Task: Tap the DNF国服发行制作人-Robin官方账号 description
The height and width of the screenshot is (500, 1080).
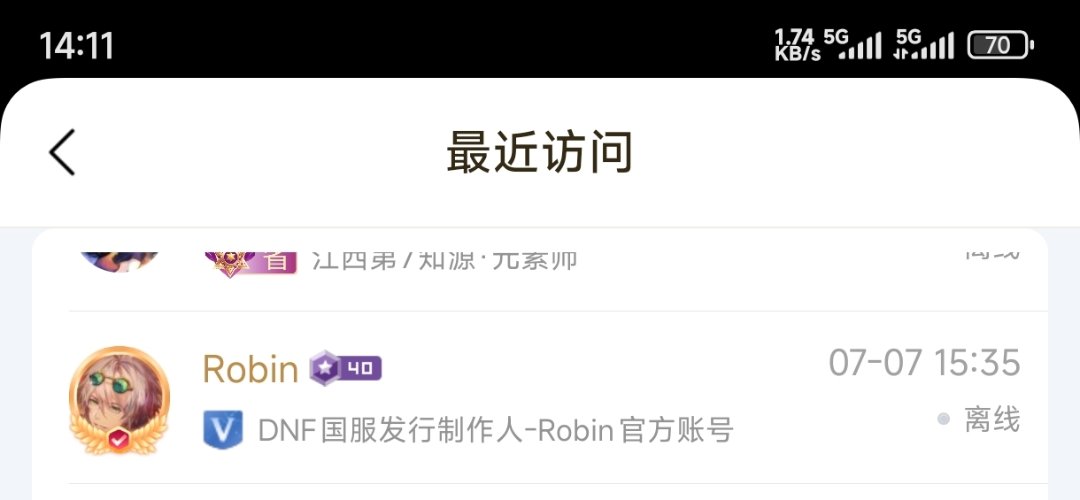Action: point(496,430)
